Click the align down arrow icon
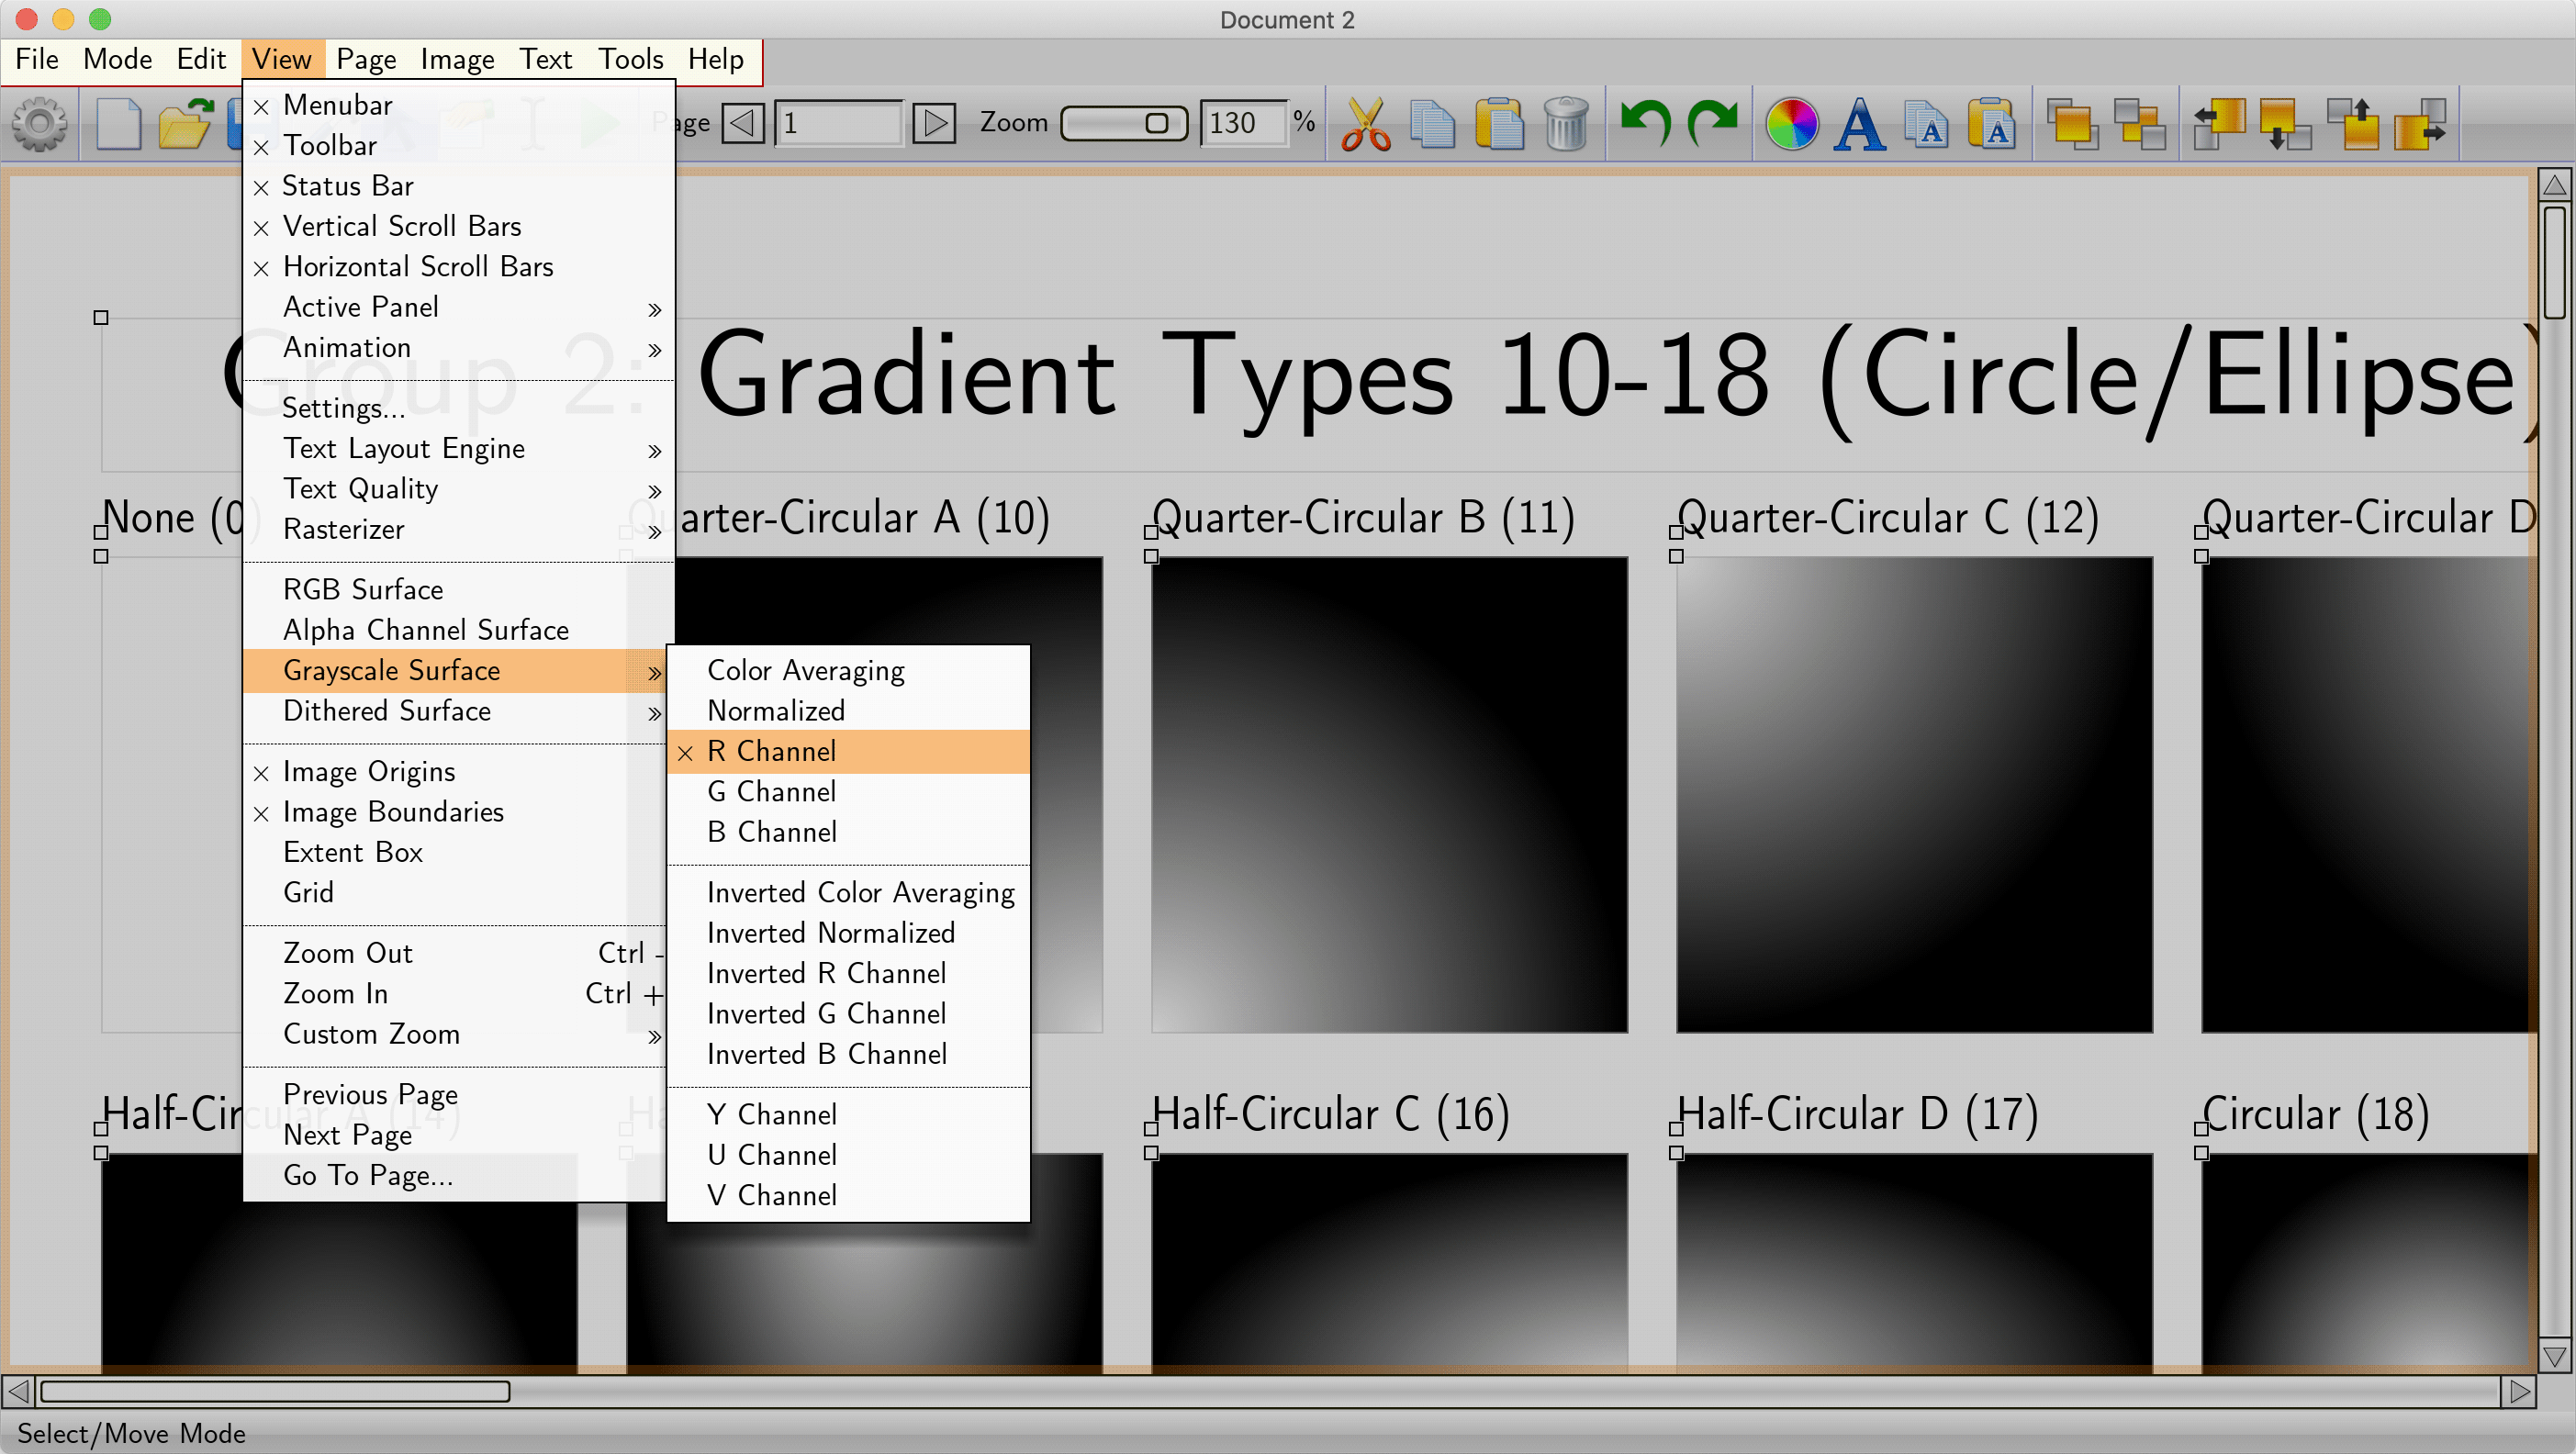Screen dimensions: 2576x1454 [2286, 124]
